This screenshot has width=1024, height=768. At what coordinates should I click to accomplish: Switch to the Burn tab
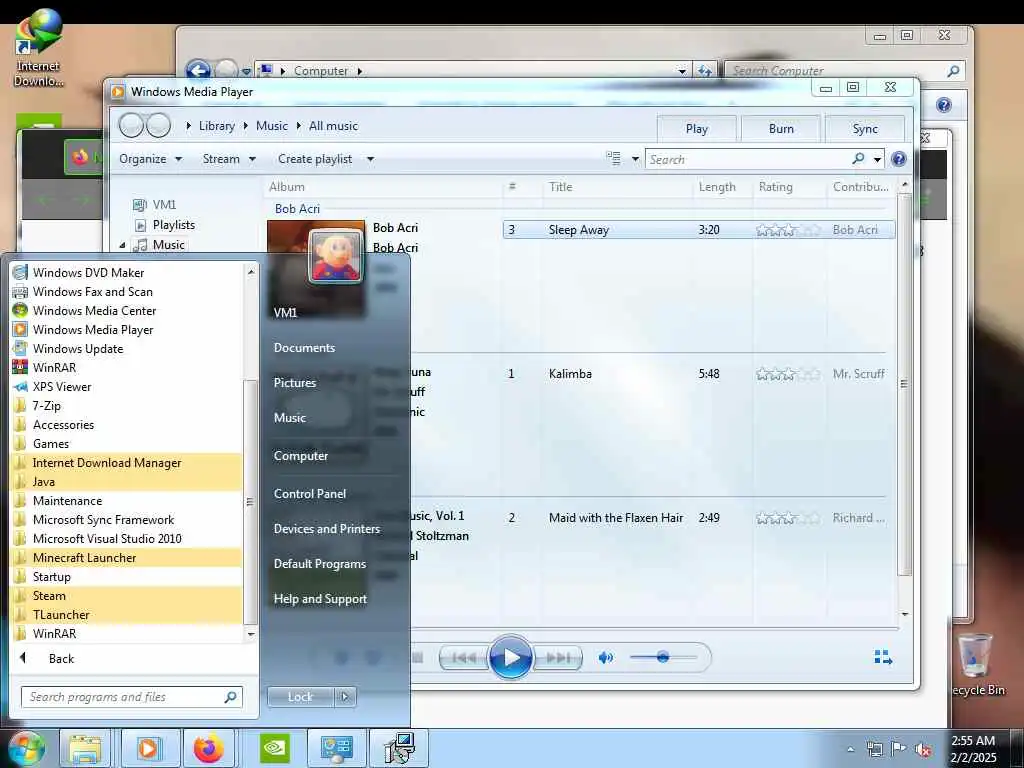[x=781, y=129]
